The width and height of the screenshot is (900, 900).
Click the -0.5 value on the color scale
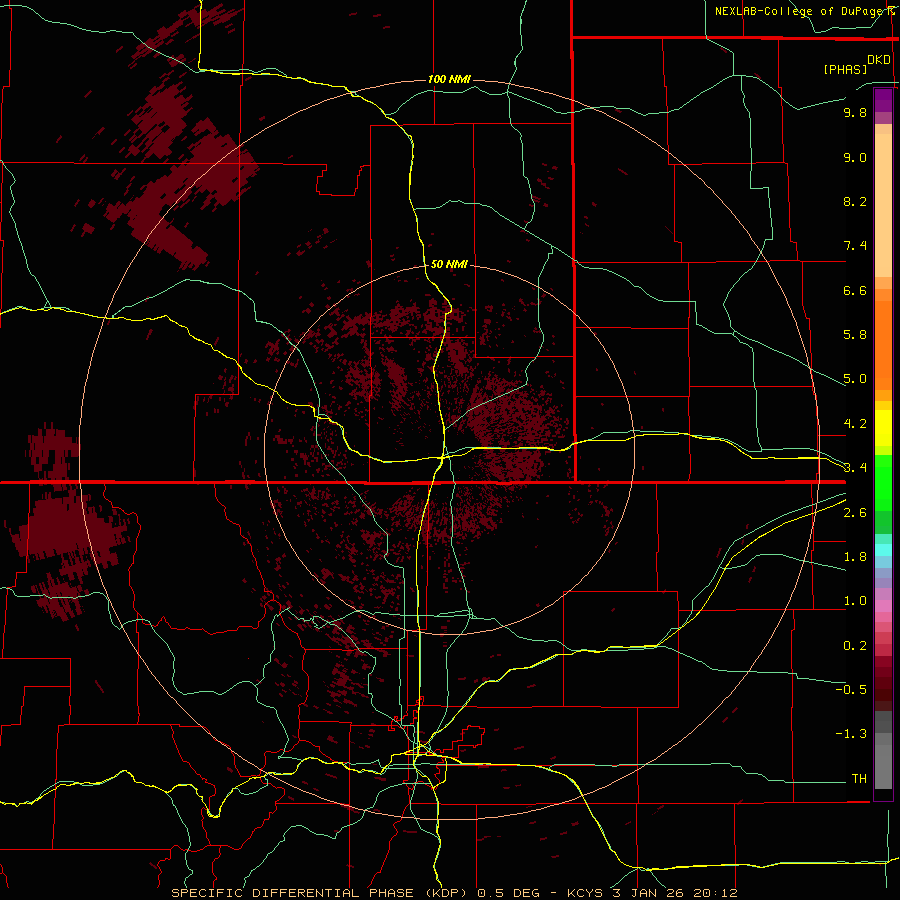851,690
